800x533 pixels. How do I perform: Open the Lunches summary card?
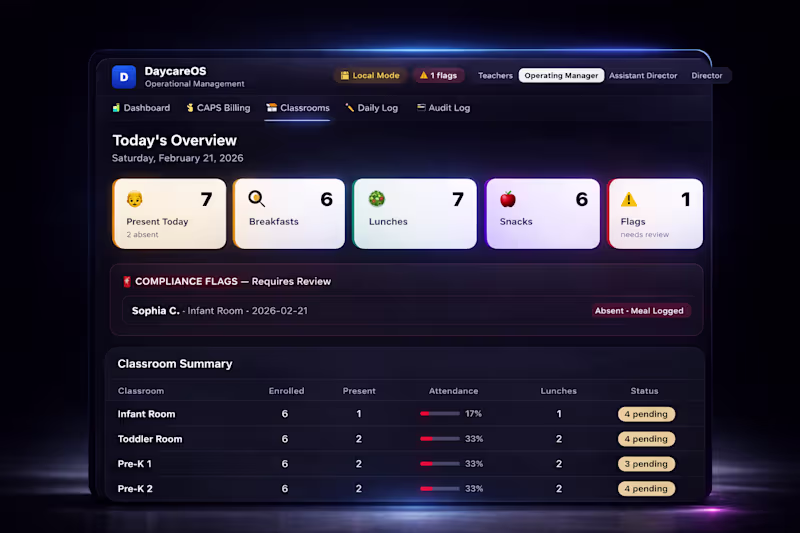tap(415, 214)
